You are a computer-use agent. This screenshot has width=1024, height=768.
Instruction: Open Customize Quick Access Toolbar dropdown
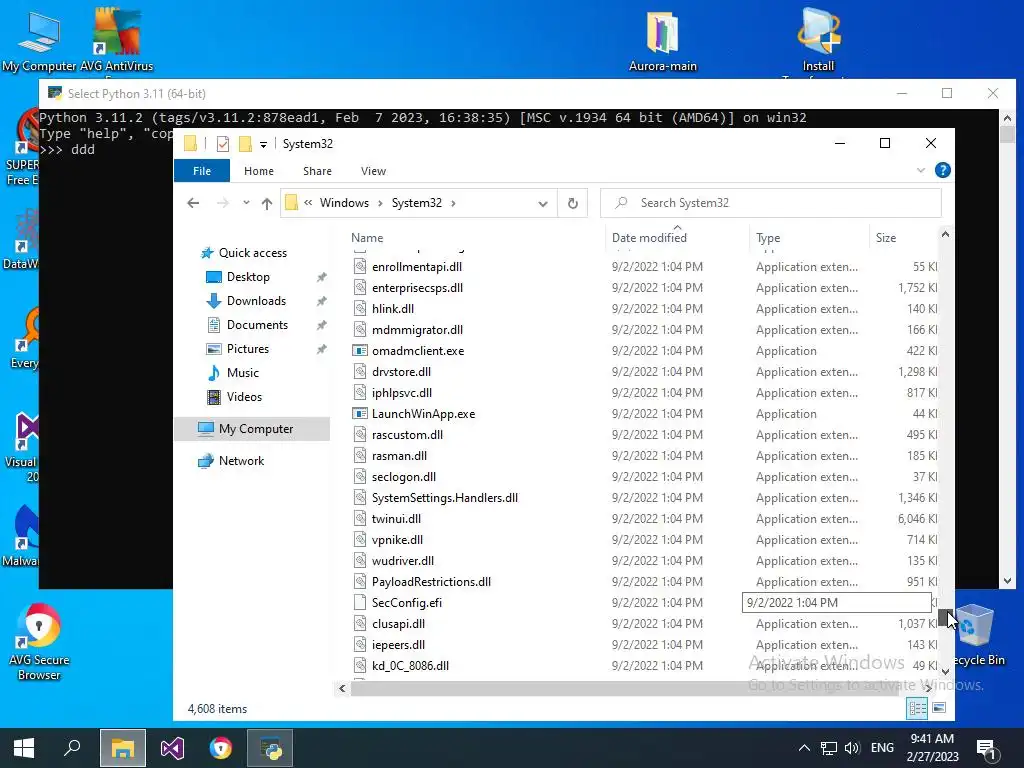tap(263, 144)
